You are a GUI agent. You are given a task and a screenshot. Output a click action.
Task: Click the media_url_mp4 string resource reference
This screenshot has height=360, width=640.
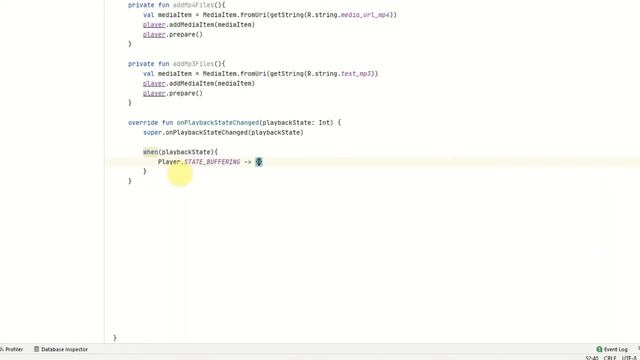point(365,15)
